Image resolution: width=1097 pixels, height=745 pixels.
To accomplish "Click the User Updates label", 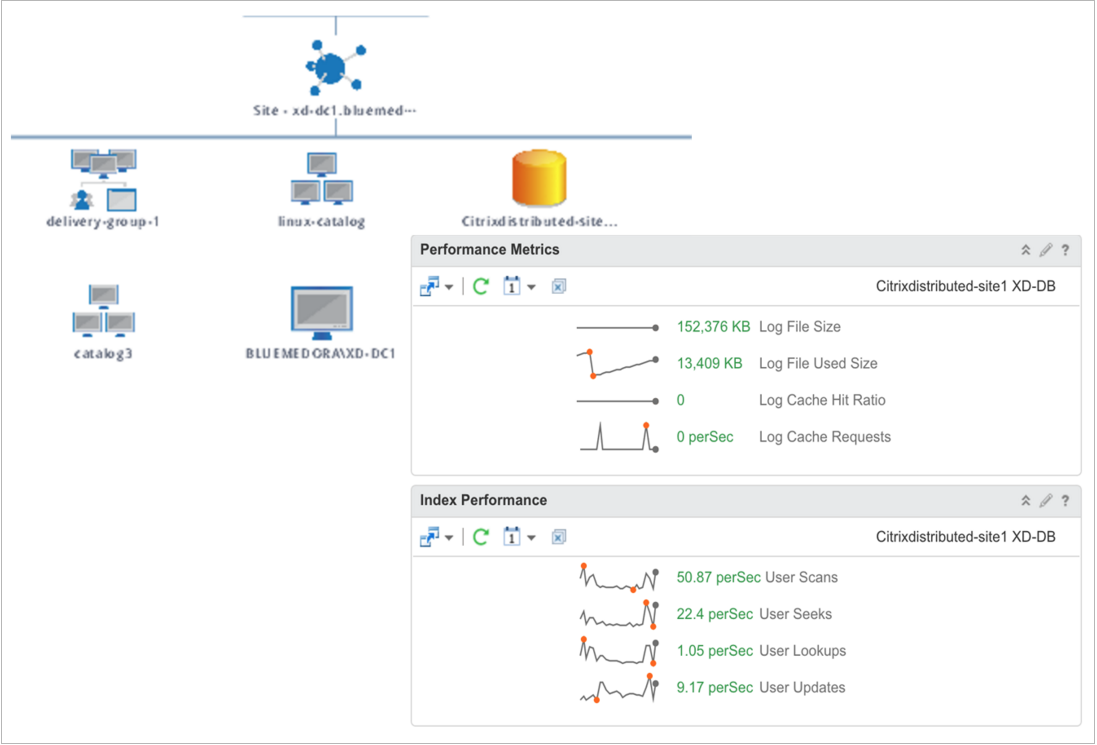I will pos(802,687).
